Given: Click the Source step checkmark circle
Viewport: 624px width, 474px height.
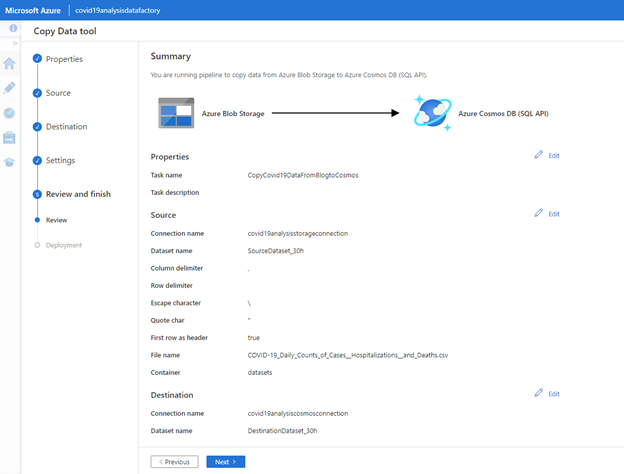Looking at the screenshot, I should coord(37,93).
